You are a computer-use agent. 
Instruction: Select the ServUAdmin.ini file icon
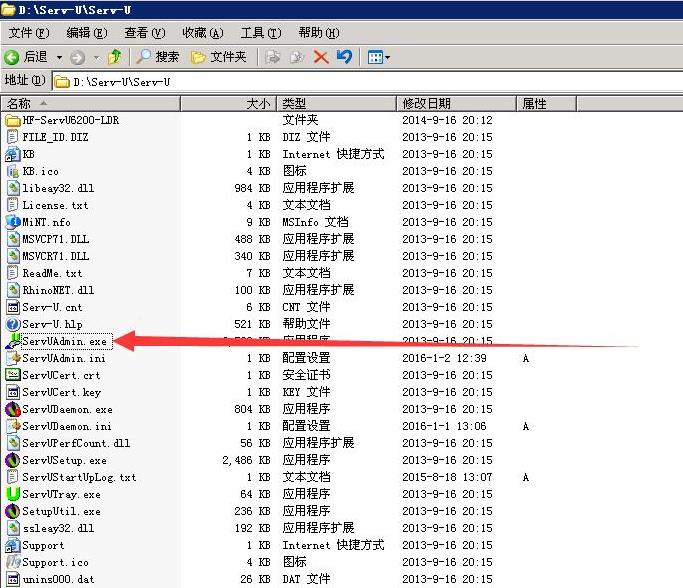pos(13,358)
